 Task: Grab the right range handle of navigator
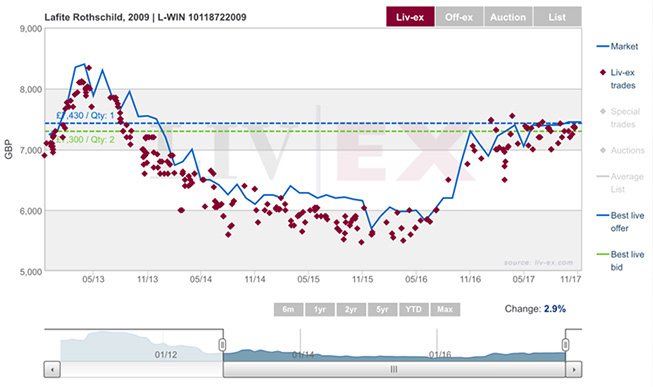click(566, 345)
